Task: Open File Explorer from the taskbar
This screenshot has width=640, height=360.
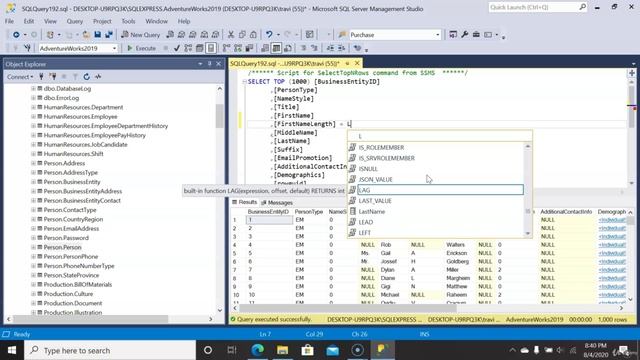Action: coord(282,350)
